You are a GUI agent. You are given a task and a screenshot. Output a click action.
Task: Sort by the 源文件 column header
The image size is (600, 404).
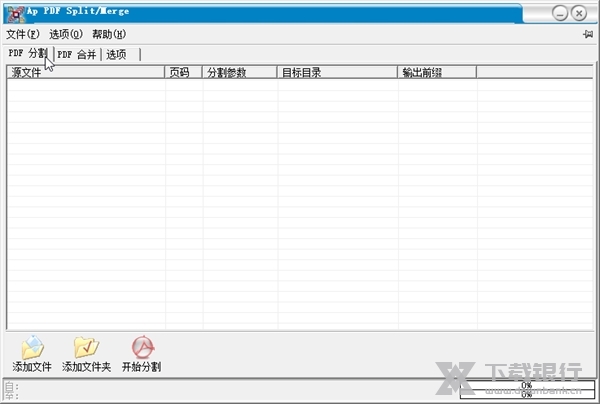tap(85, 72)
